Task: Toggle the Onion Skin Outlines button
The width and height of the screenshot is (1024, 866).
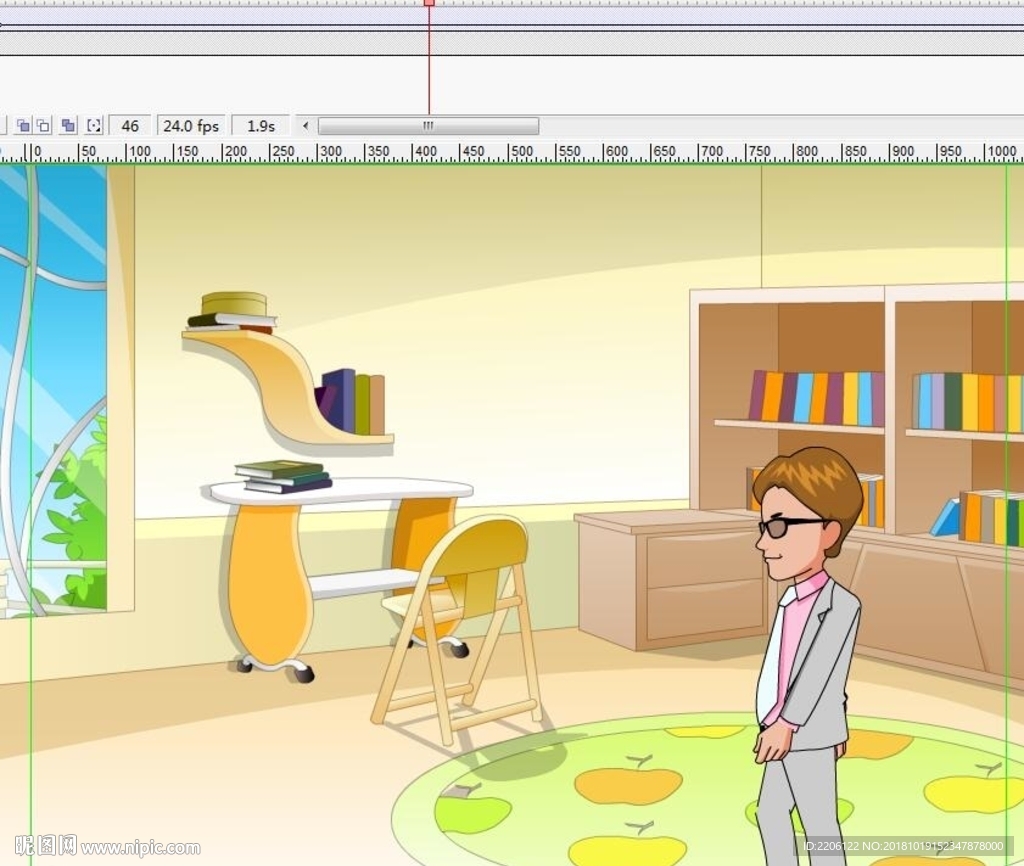Action: pyautogui.click(x=44, y=125)
